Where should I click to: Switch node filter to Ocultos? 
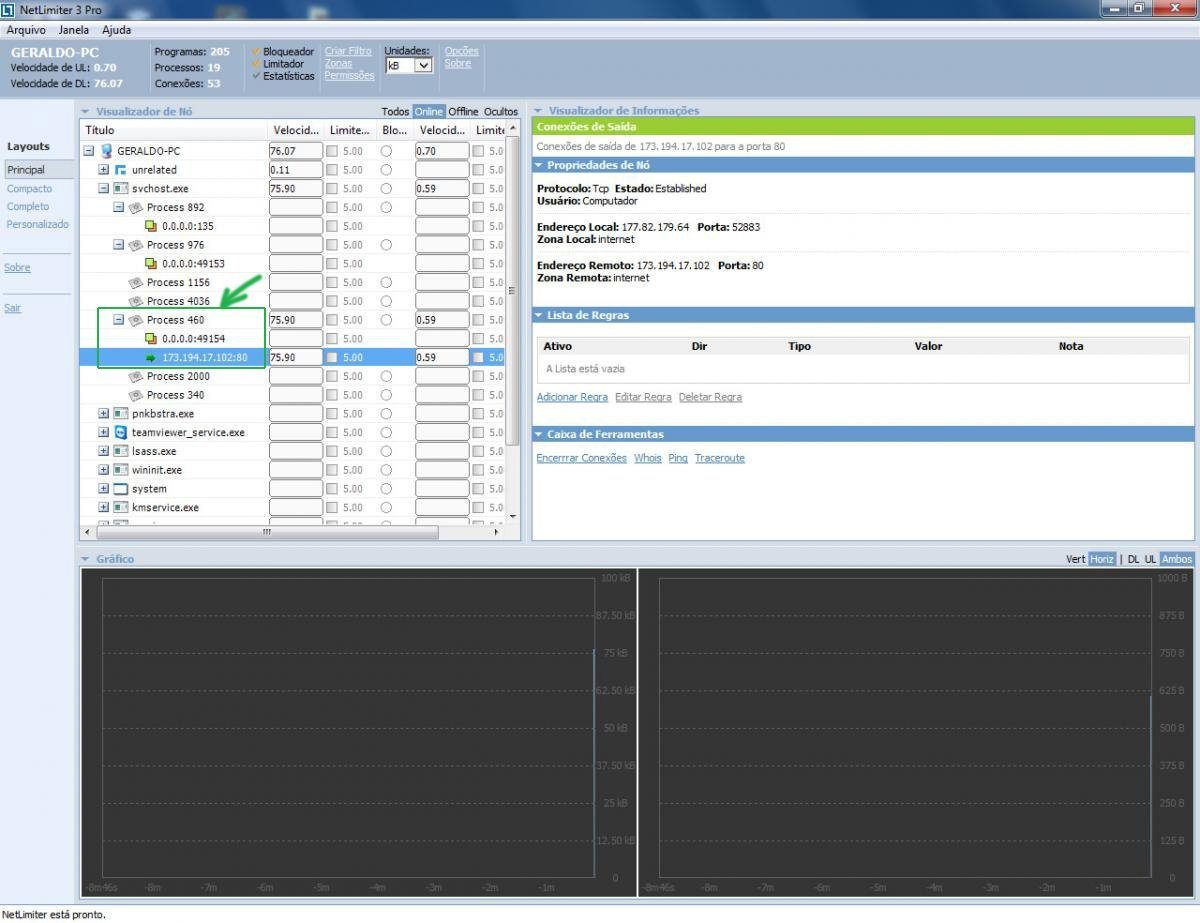pos(501,112)
